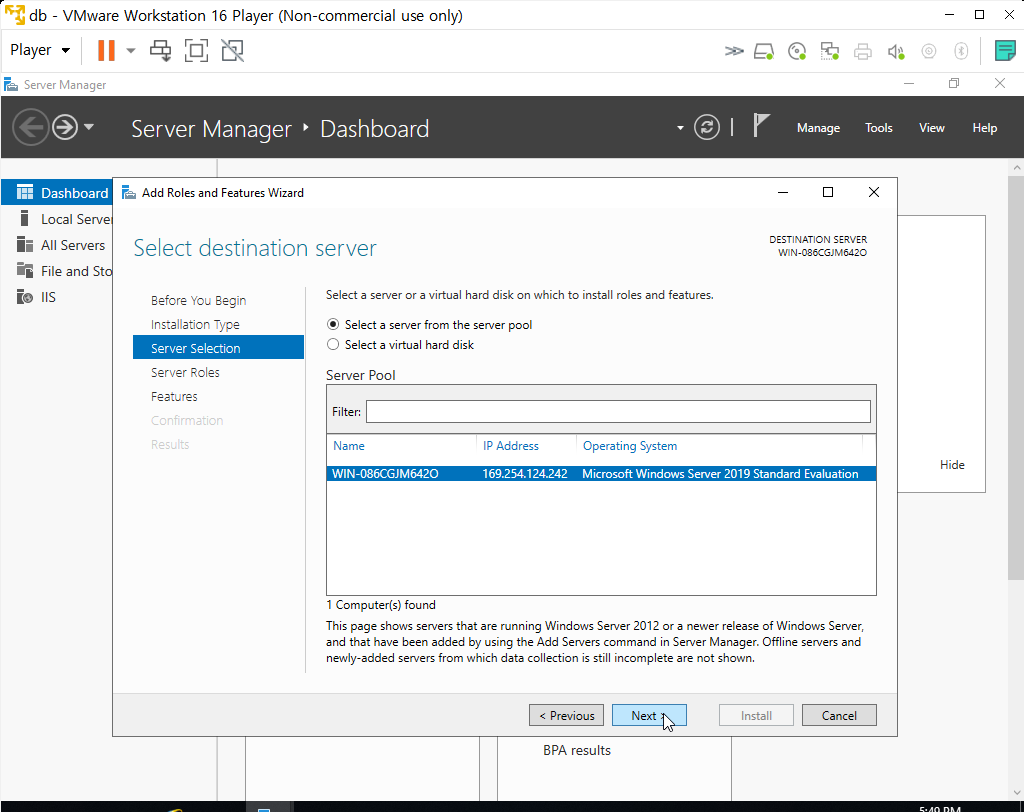The height and width of the screenshot is (812, 1024).
Task: Open the Tools menu
Action: [878, 127]
